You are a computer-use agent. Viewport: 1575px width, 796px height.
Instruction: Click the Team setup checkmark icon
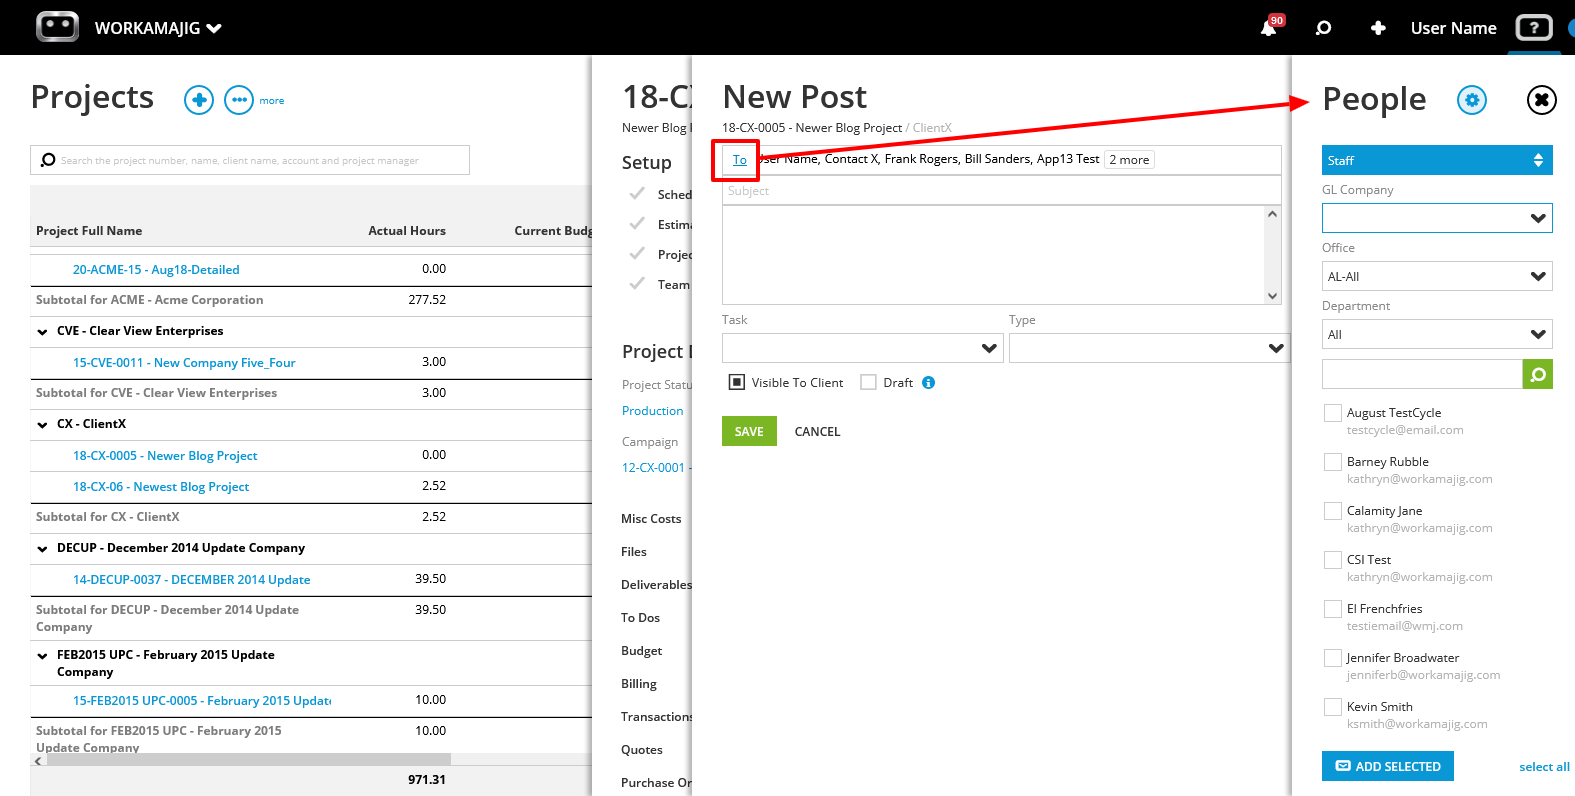pyautogui.click(x=637, y=284)
